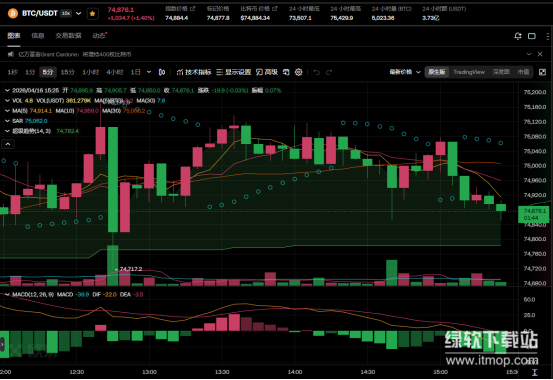Select the 1秒 time interval
Viewport: 553px width, 380px height.
(12, 72)
